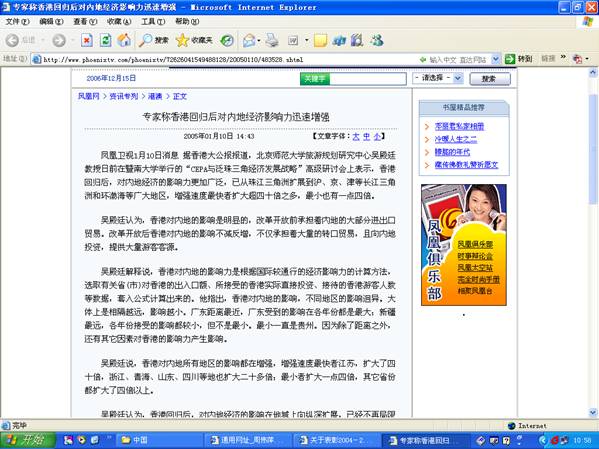Open the 冷暖人生之二 book link
The height and width of the screenshot is (449, 599).
click(x=456, y=139)
